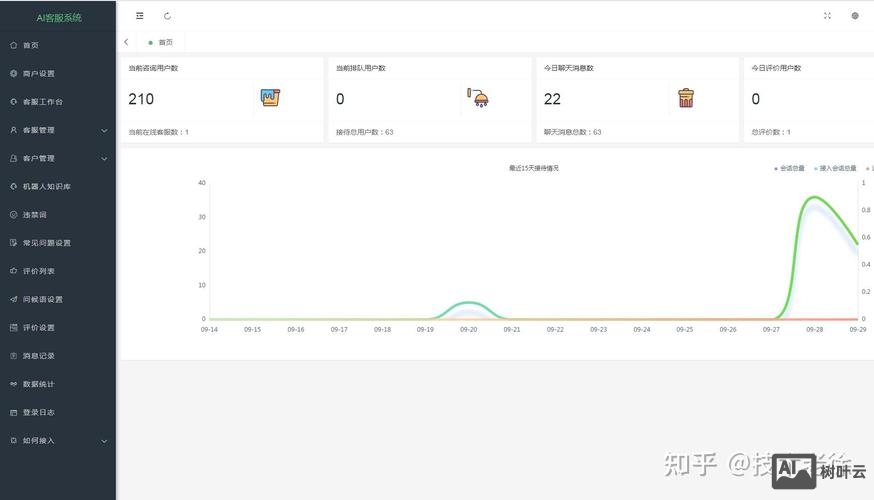Select the 如何接入 sidebar menu label
This screenshot has width=874, height=500.
(x=38, y=440)
